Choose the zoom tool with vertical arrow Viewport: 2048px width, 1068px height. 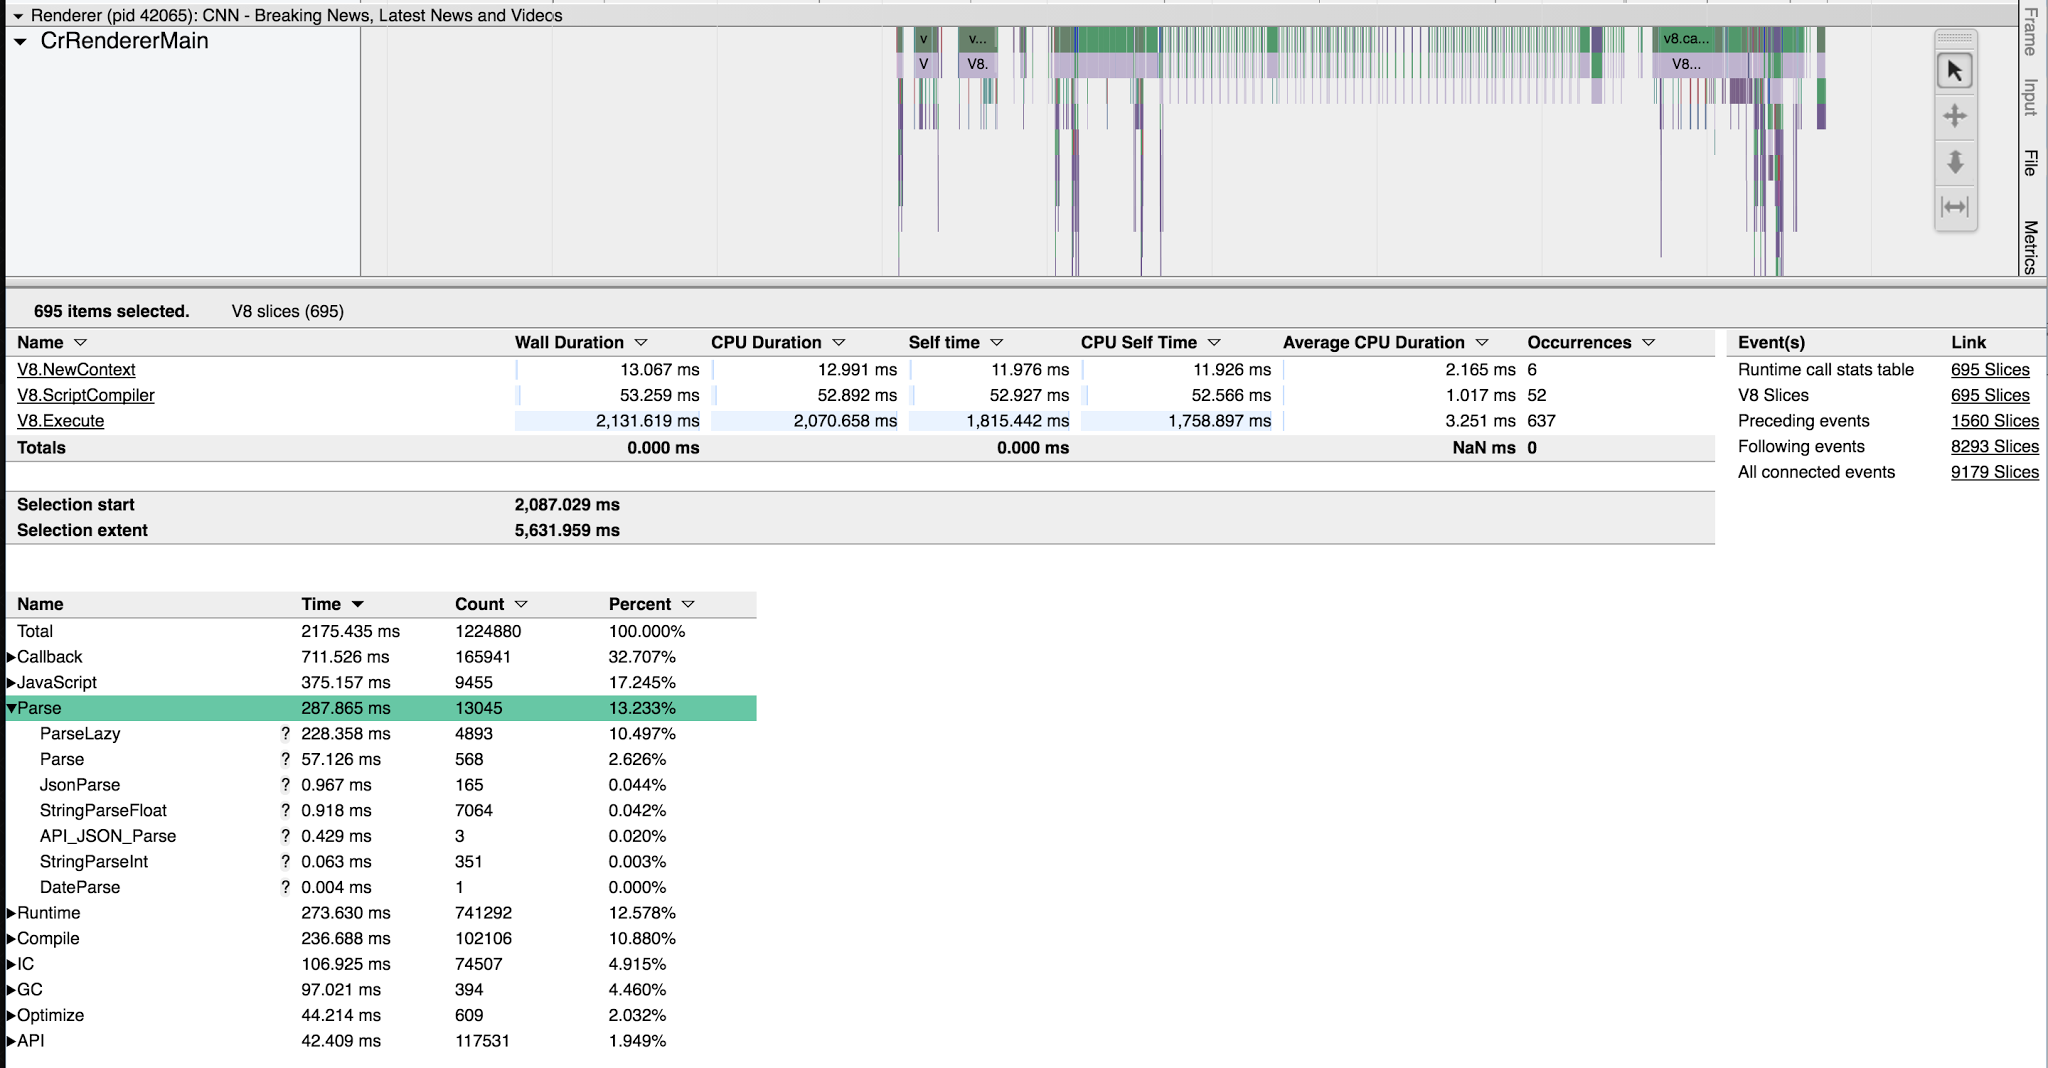click(1955, 161)
